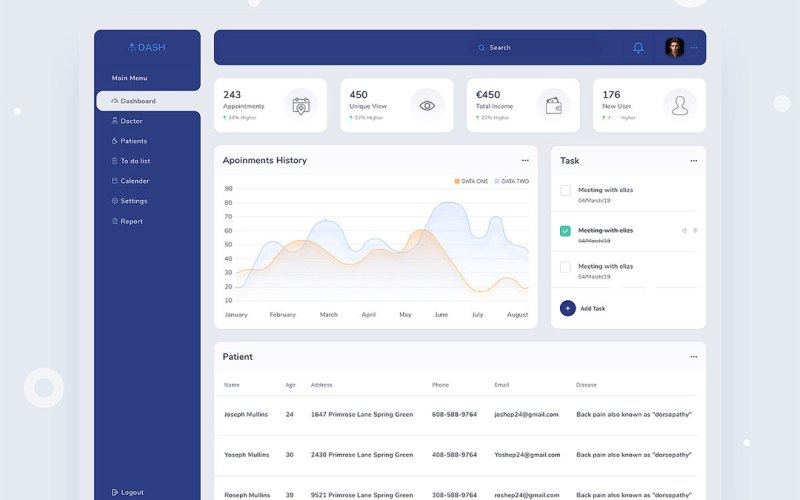800x500 pixels.
Task: Click the Search input field
Action: click(534, 47)
